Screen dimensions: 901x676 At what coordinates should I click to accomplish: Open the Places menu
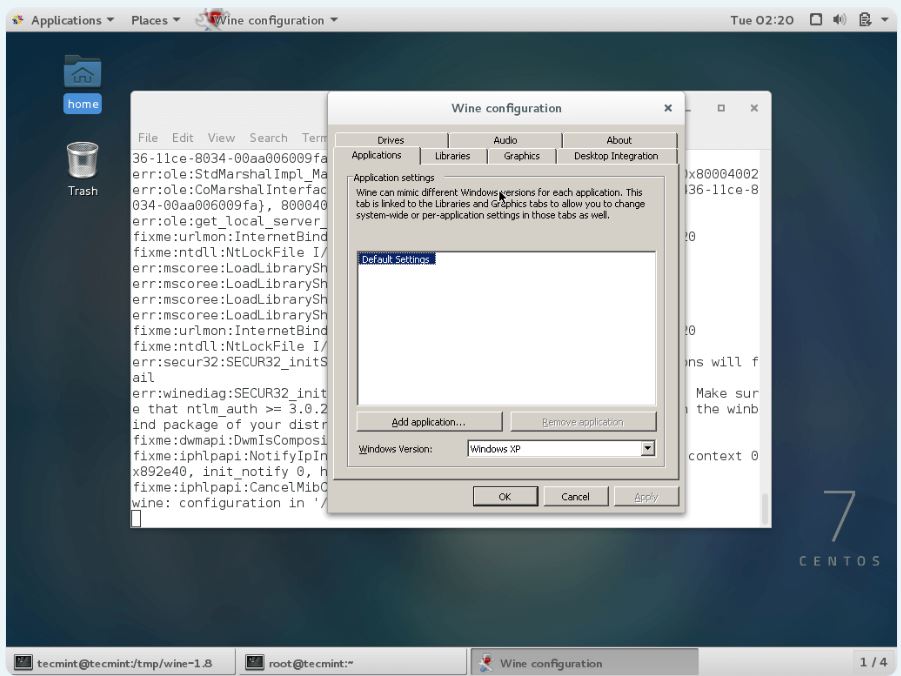155,20
